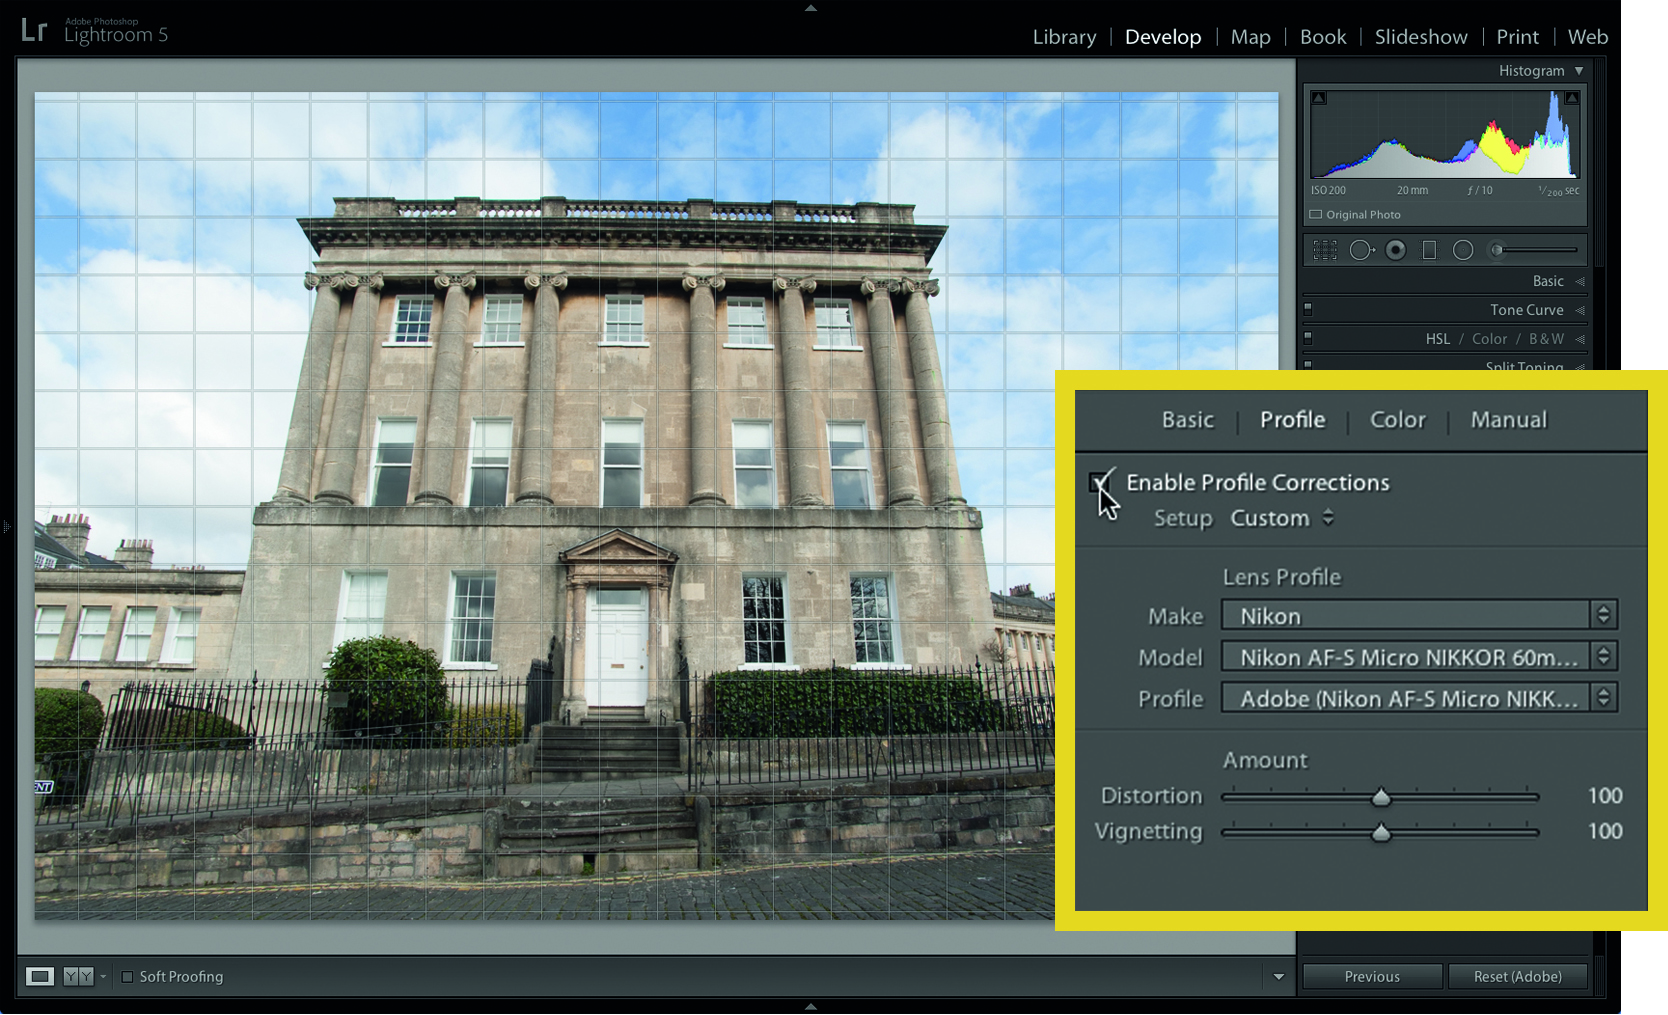Expand the Tone Curve panel

pyautogui.click(x=1580, y=310)
